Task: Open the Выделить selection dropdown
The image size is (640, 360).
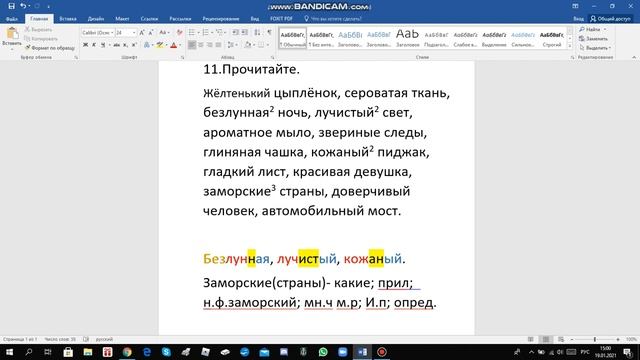Action: click(x=595, y=48)
